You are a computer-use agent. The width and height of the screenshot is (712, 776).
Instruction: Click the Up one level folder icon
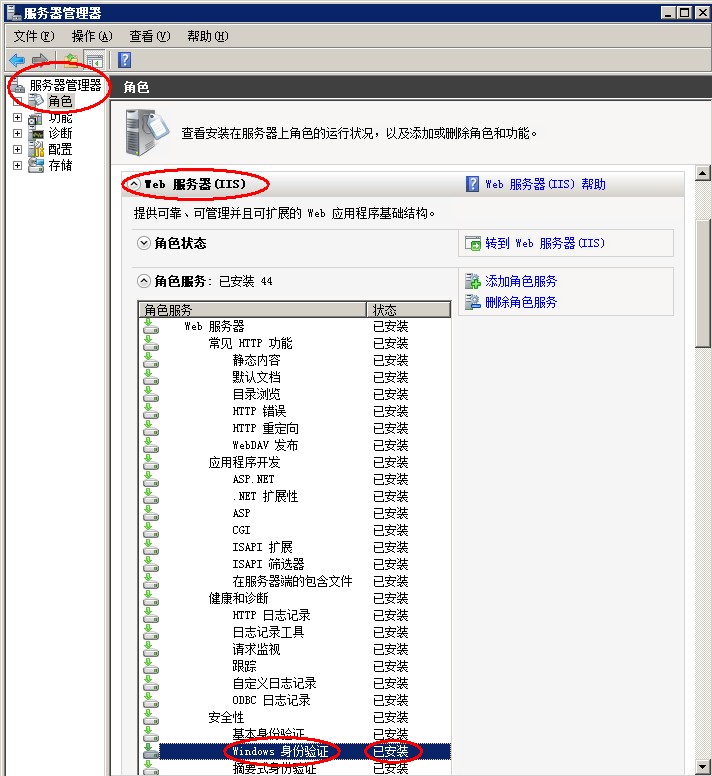pos(71,60)
